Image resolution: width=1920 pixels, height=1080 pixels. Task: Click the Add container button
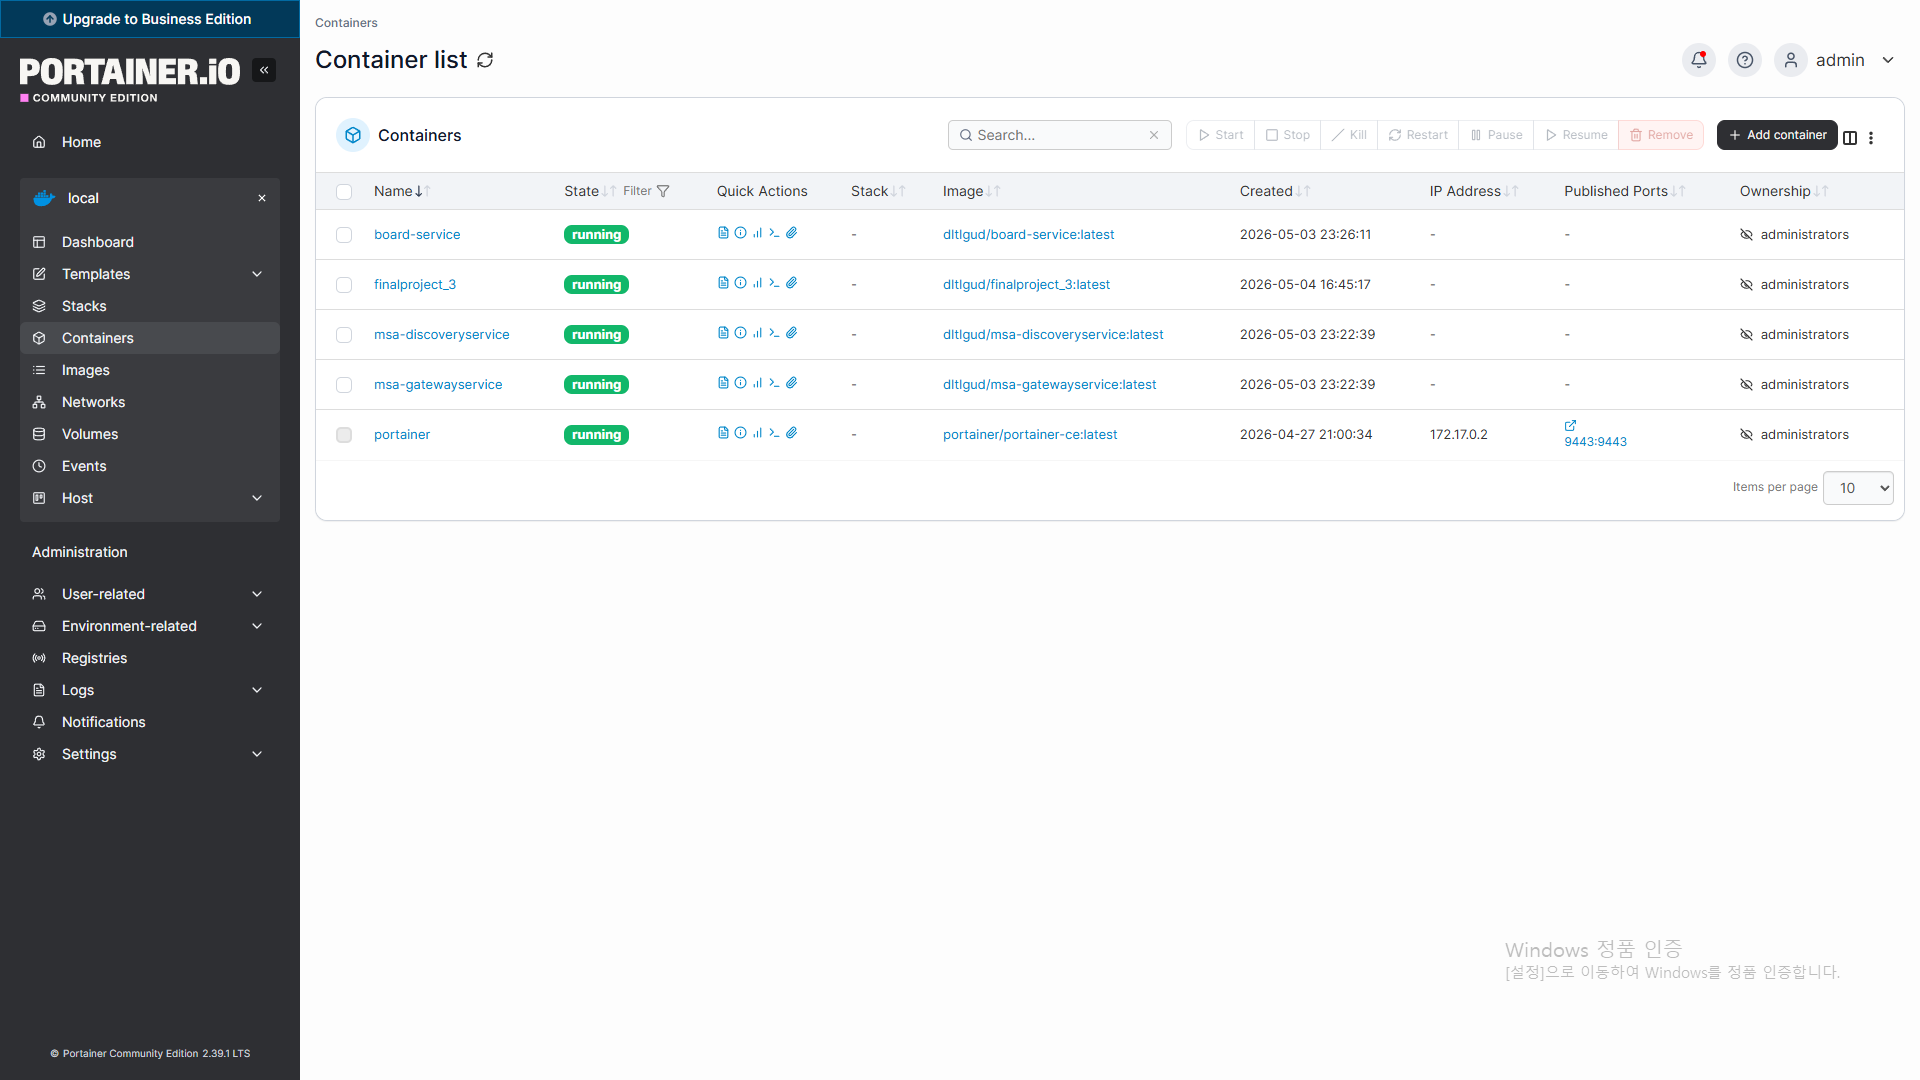1777,135
